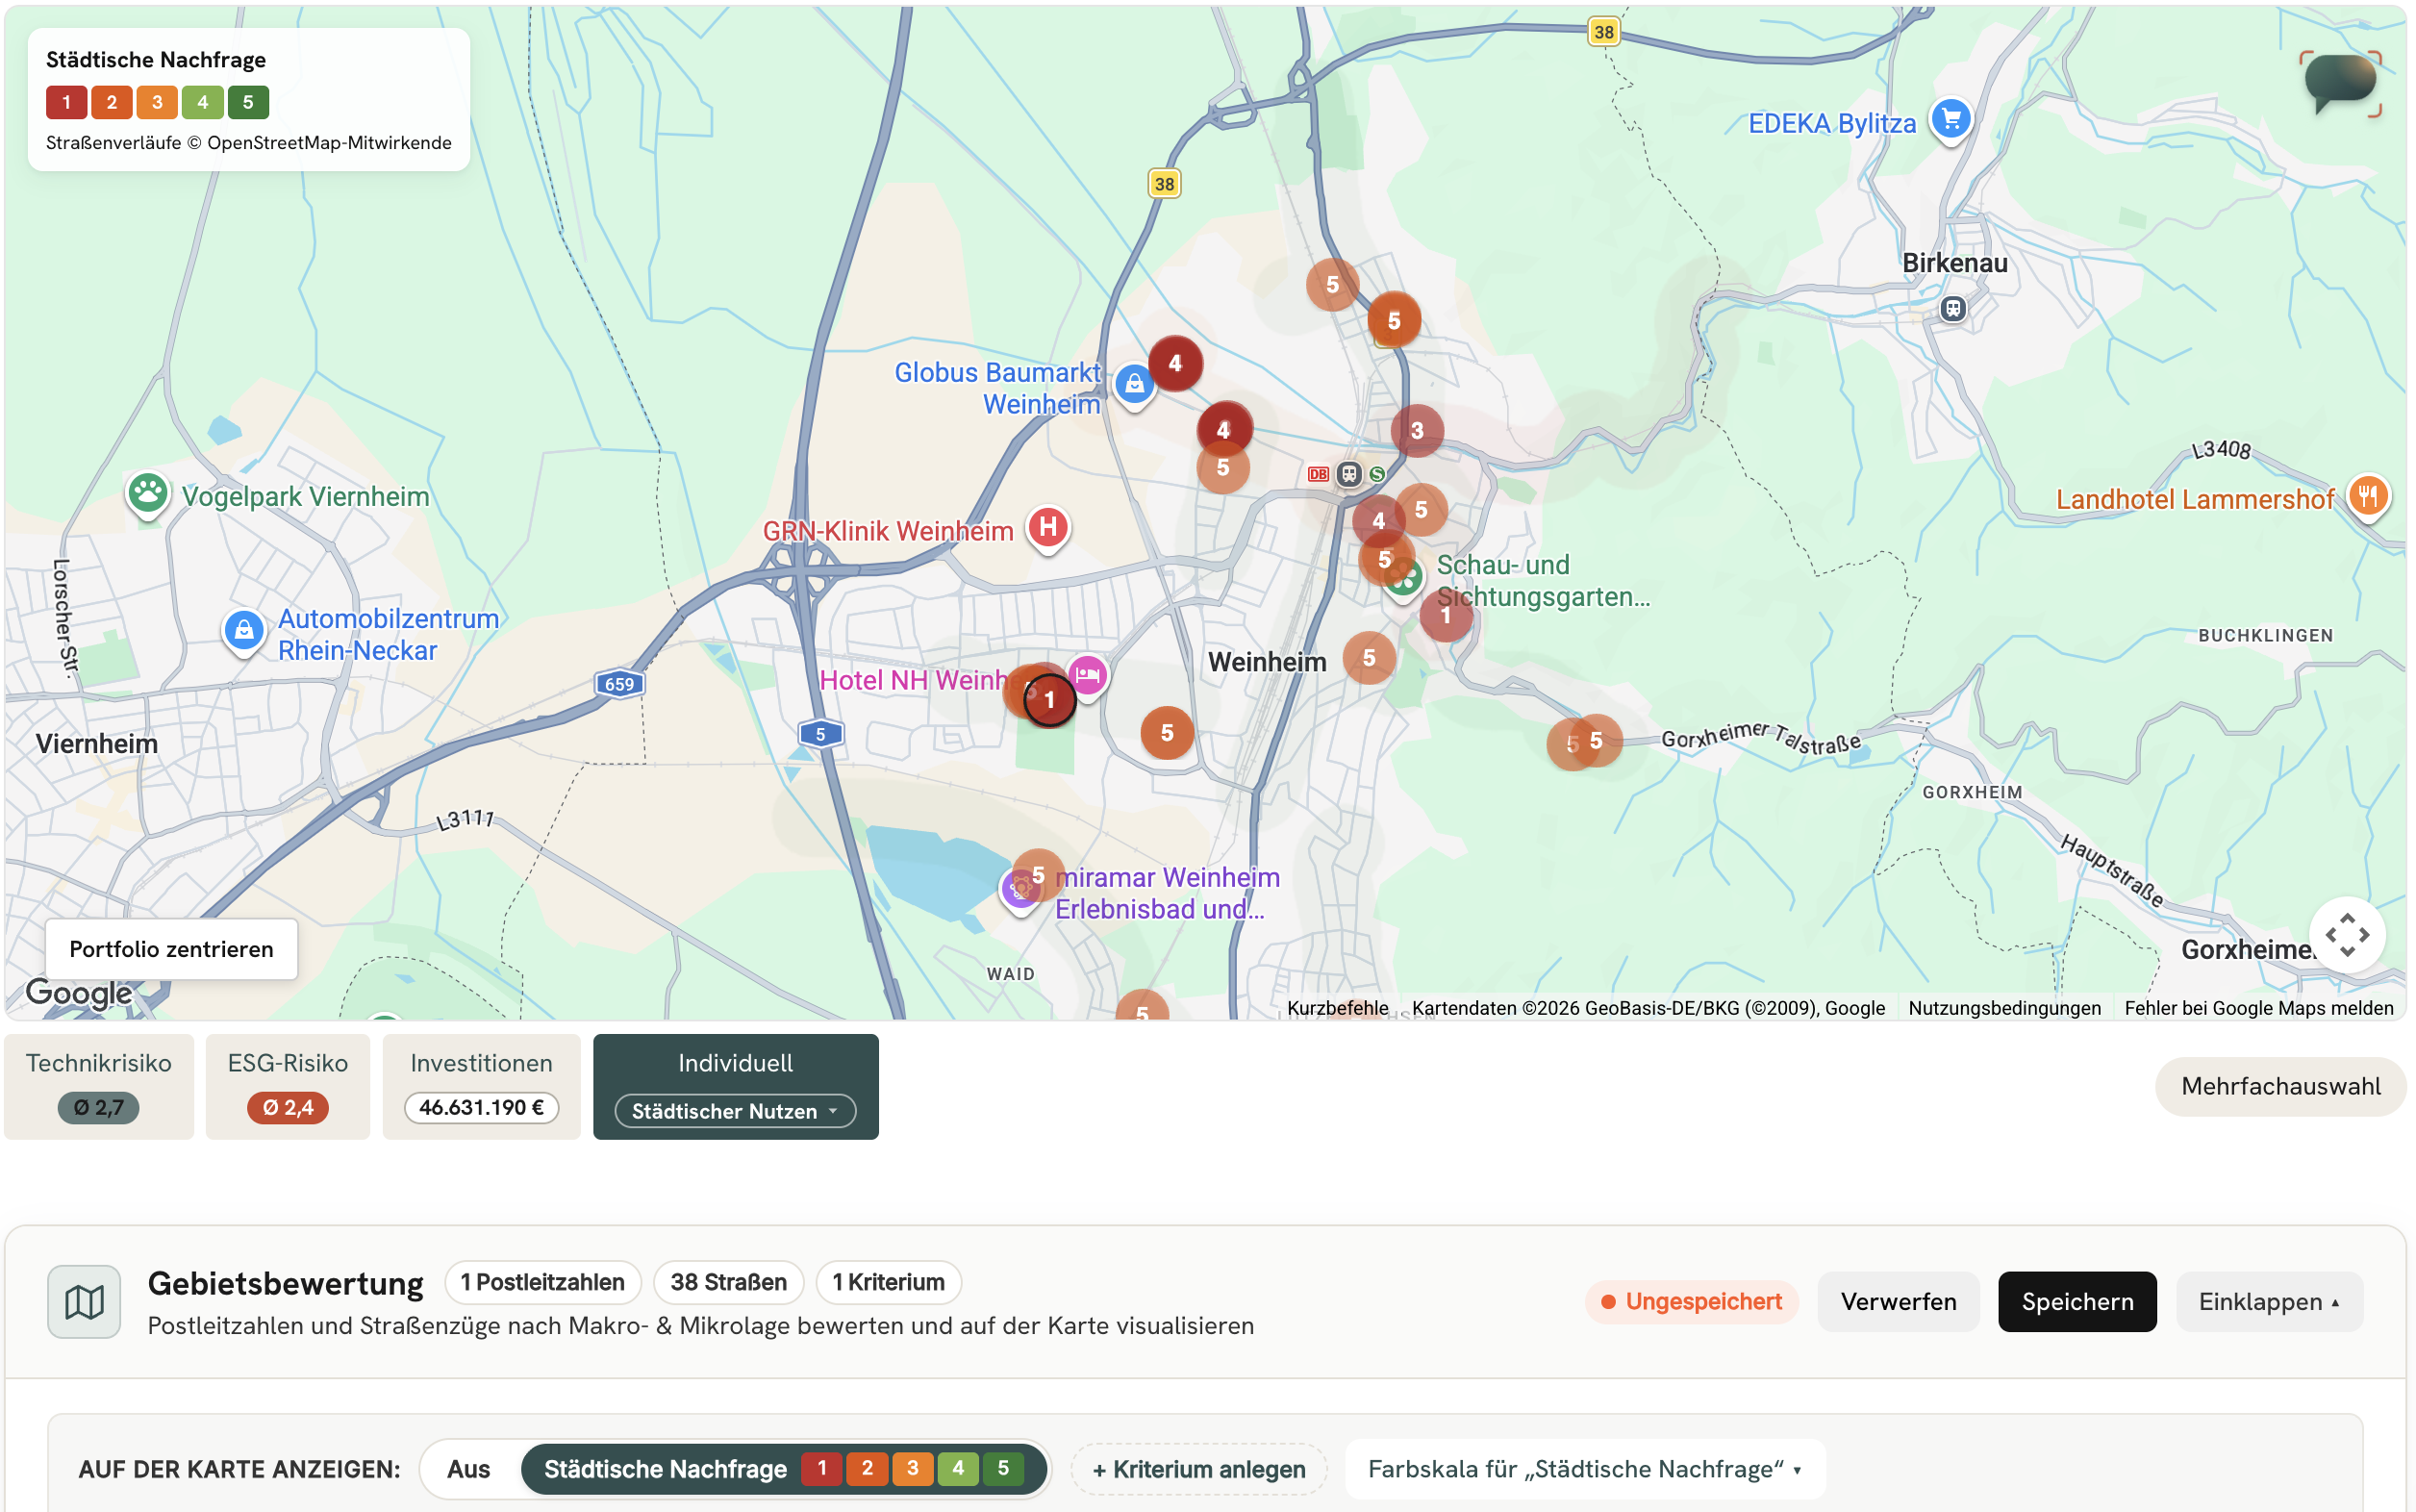Select the Hotel NH Weinheim bed pin
This screenshot has width=2416, height=1512.
click(x=1088, y=676)
